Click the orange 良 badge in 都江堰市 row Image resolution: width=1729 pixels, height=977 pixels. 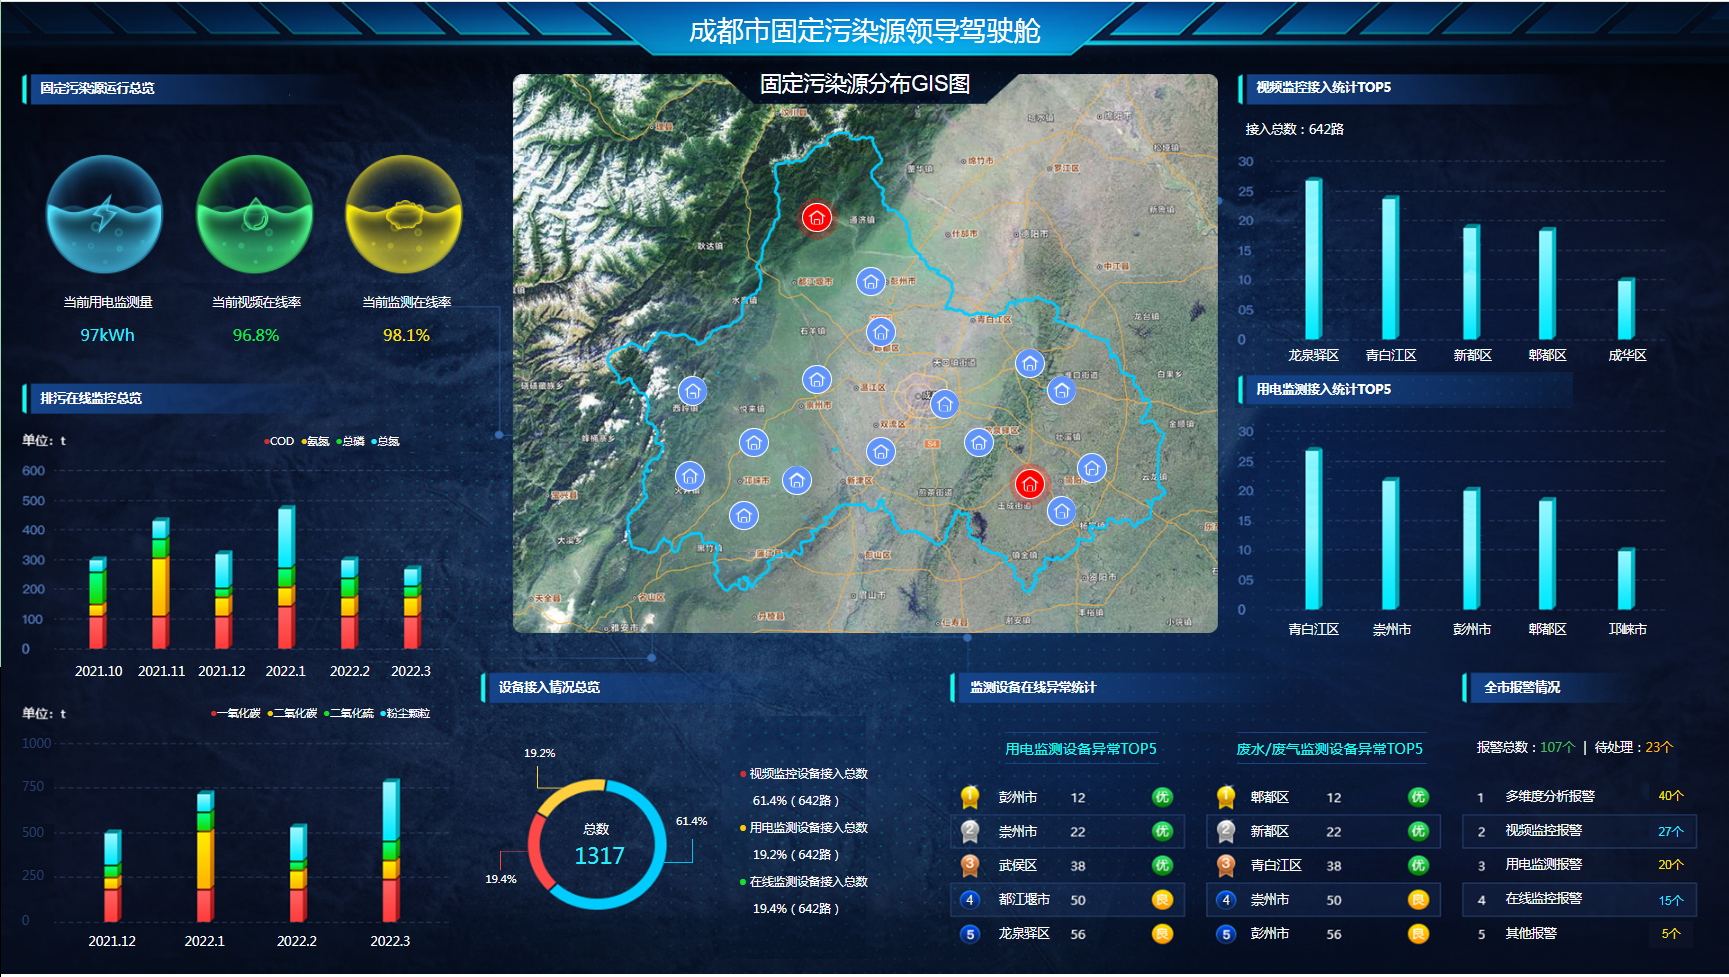pyautogui.click(x=1161, y=899)
